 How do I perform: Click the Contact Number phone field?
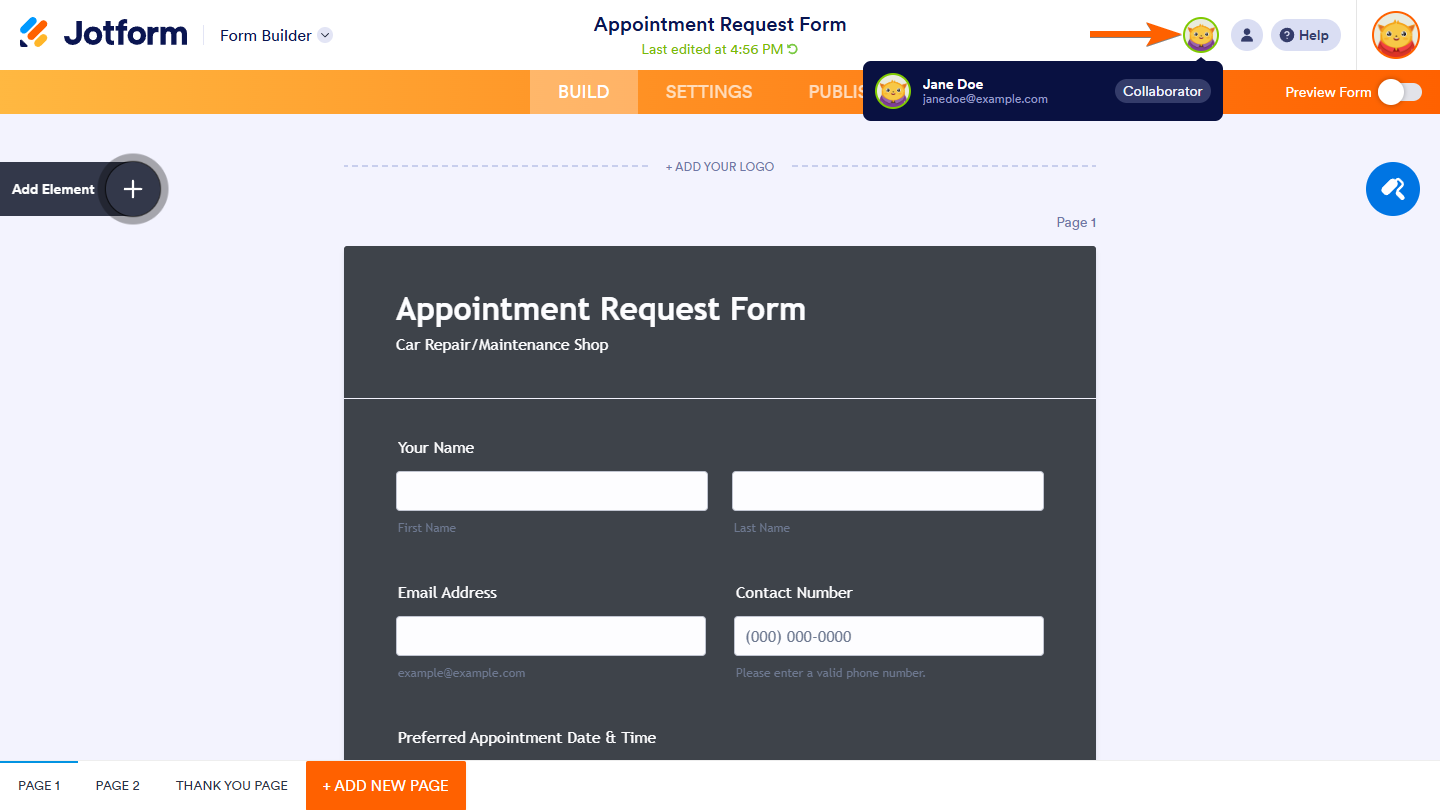[x=888, y=636]
